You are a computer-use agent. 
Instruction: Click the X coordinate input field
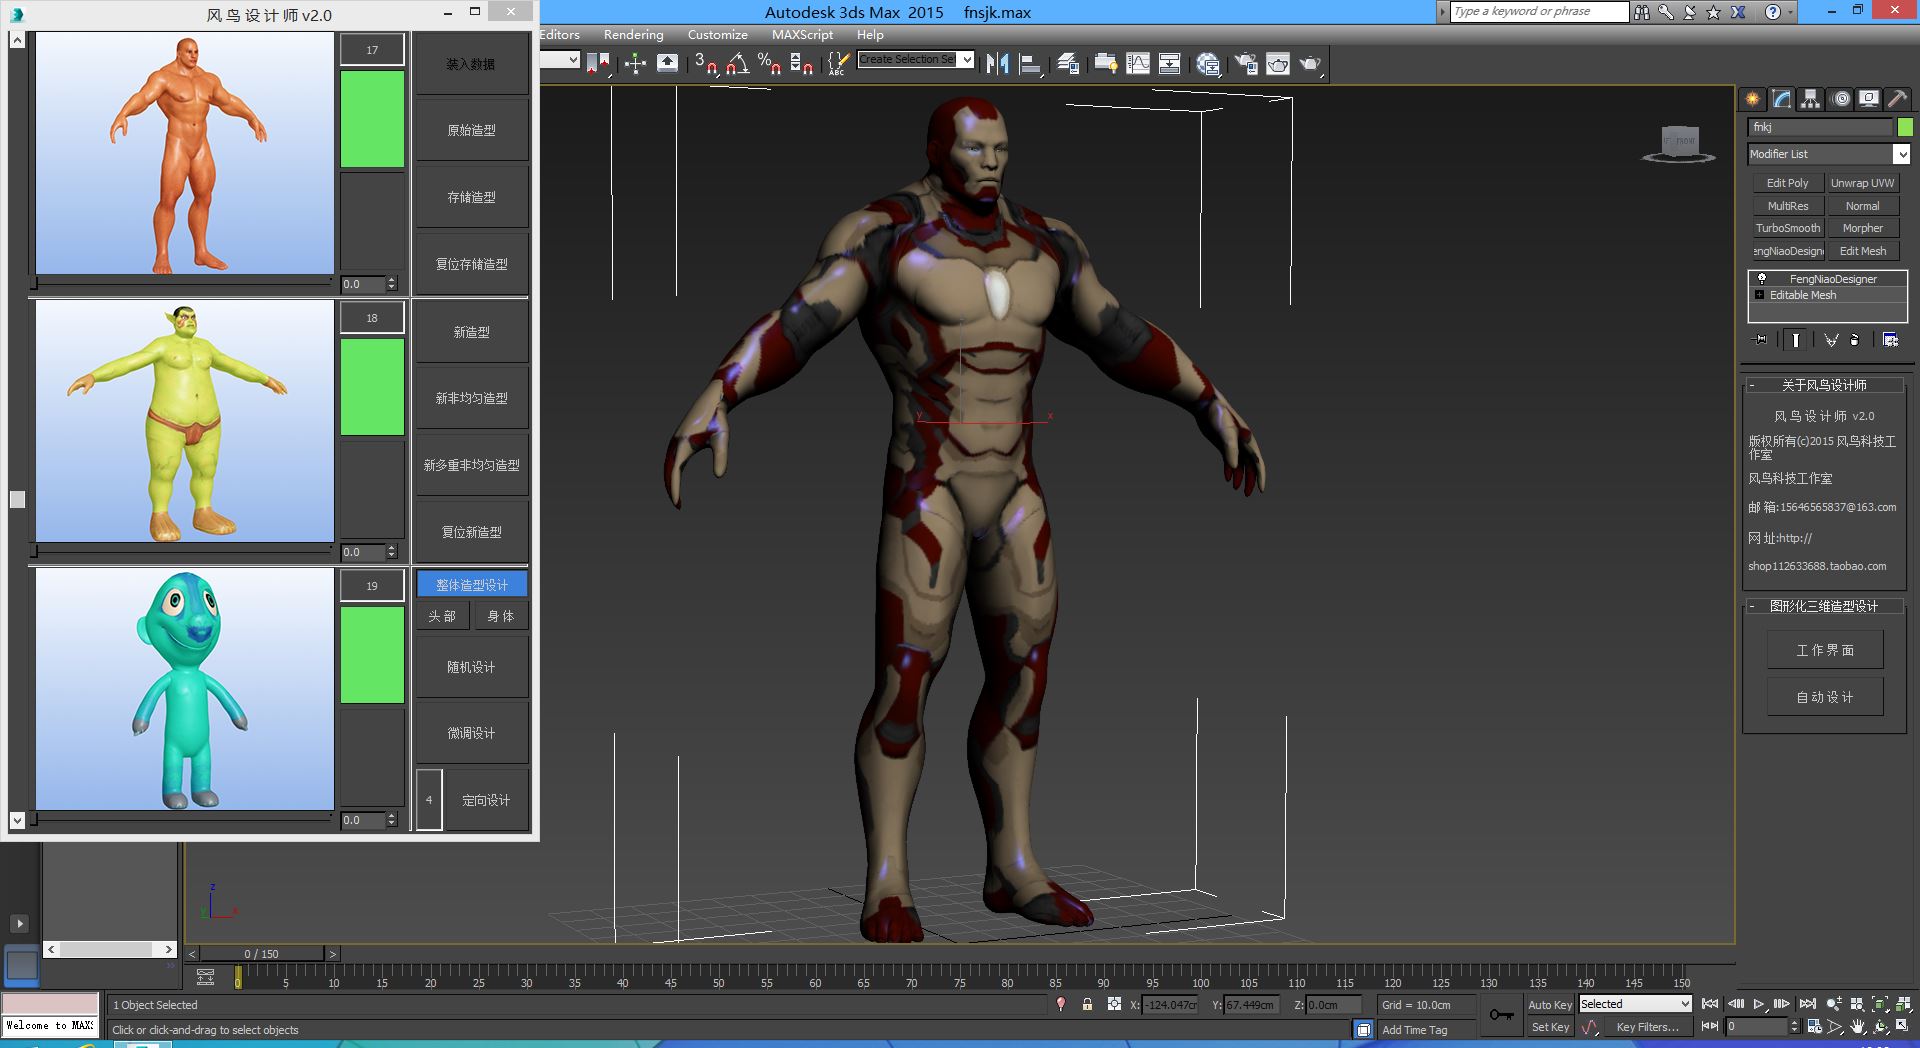click(1170, 1005)
